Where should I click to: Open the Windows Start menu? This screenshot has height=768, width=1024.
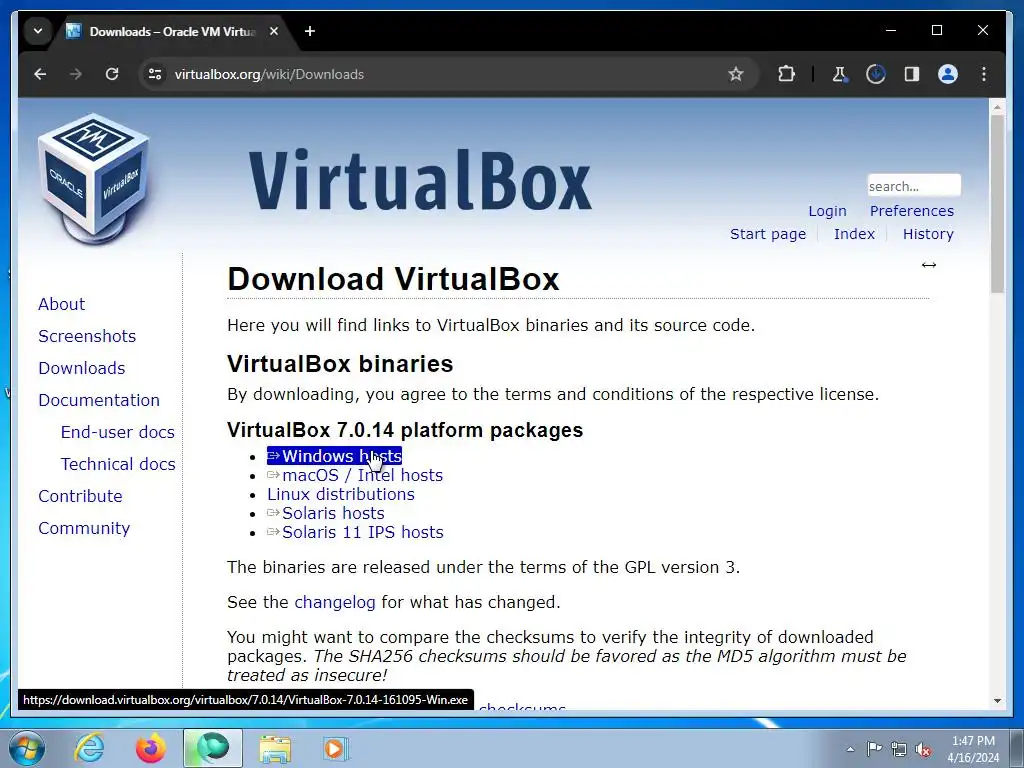[27, 748]
